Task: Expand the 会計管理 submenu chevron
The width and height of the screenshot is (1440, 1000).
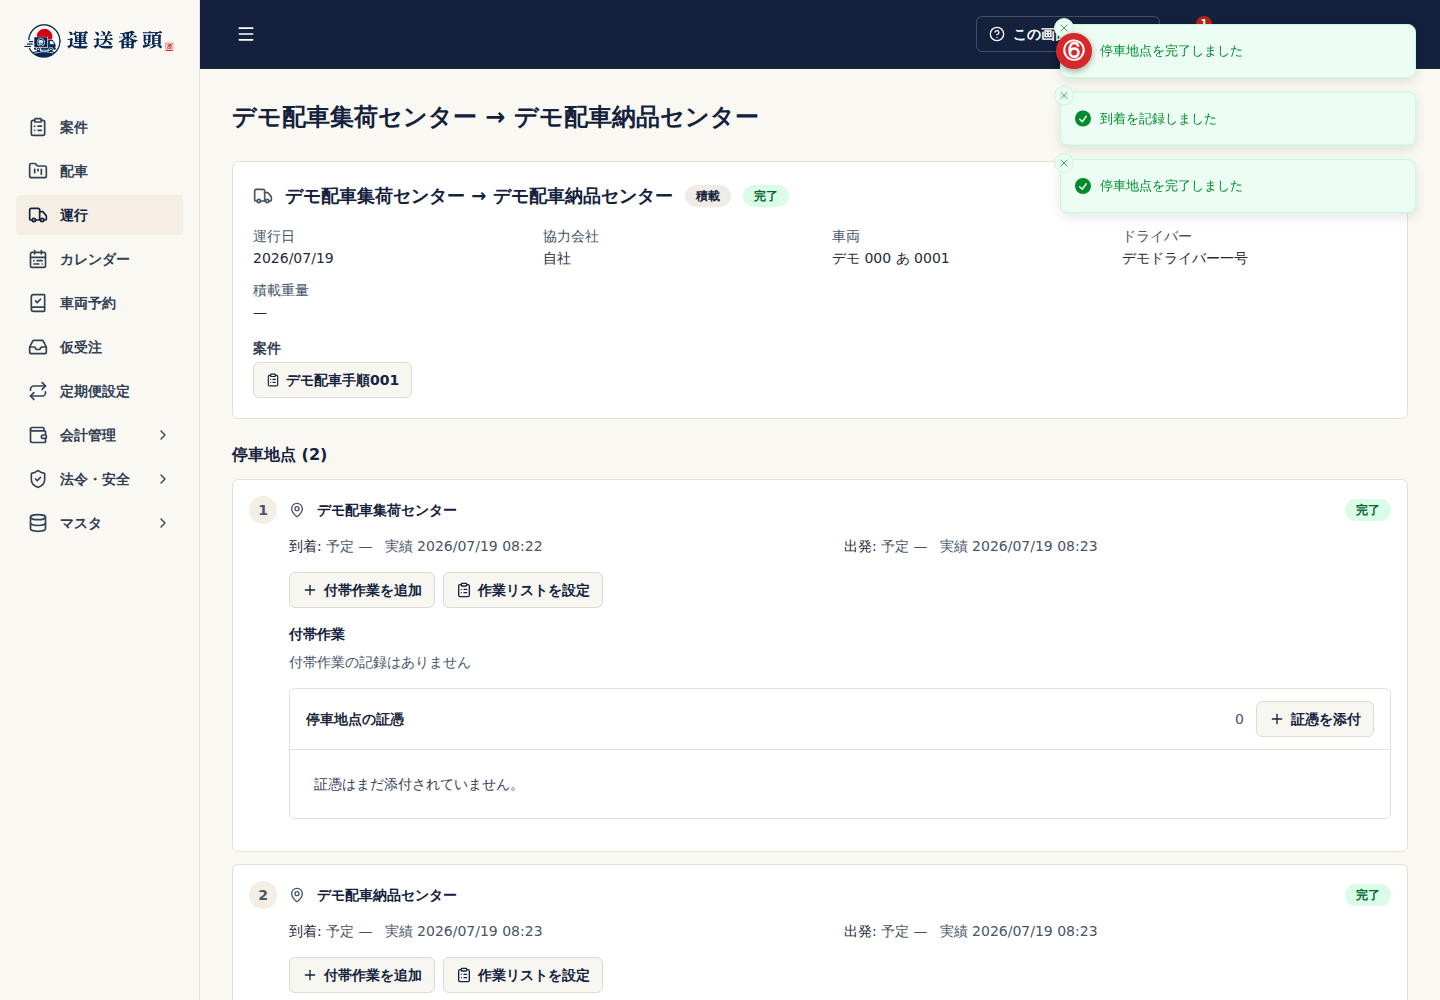Action: pyautogui.click(x=163, y=435)
